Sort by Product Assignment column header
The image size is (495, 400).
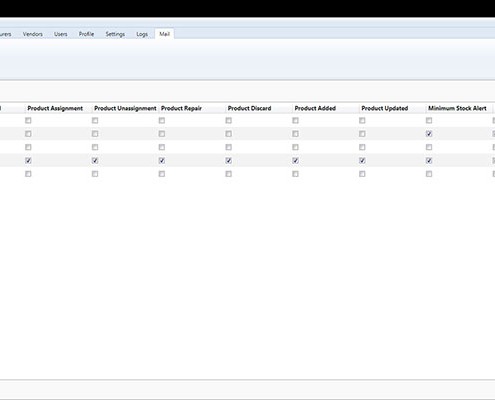tap(55, 108)
